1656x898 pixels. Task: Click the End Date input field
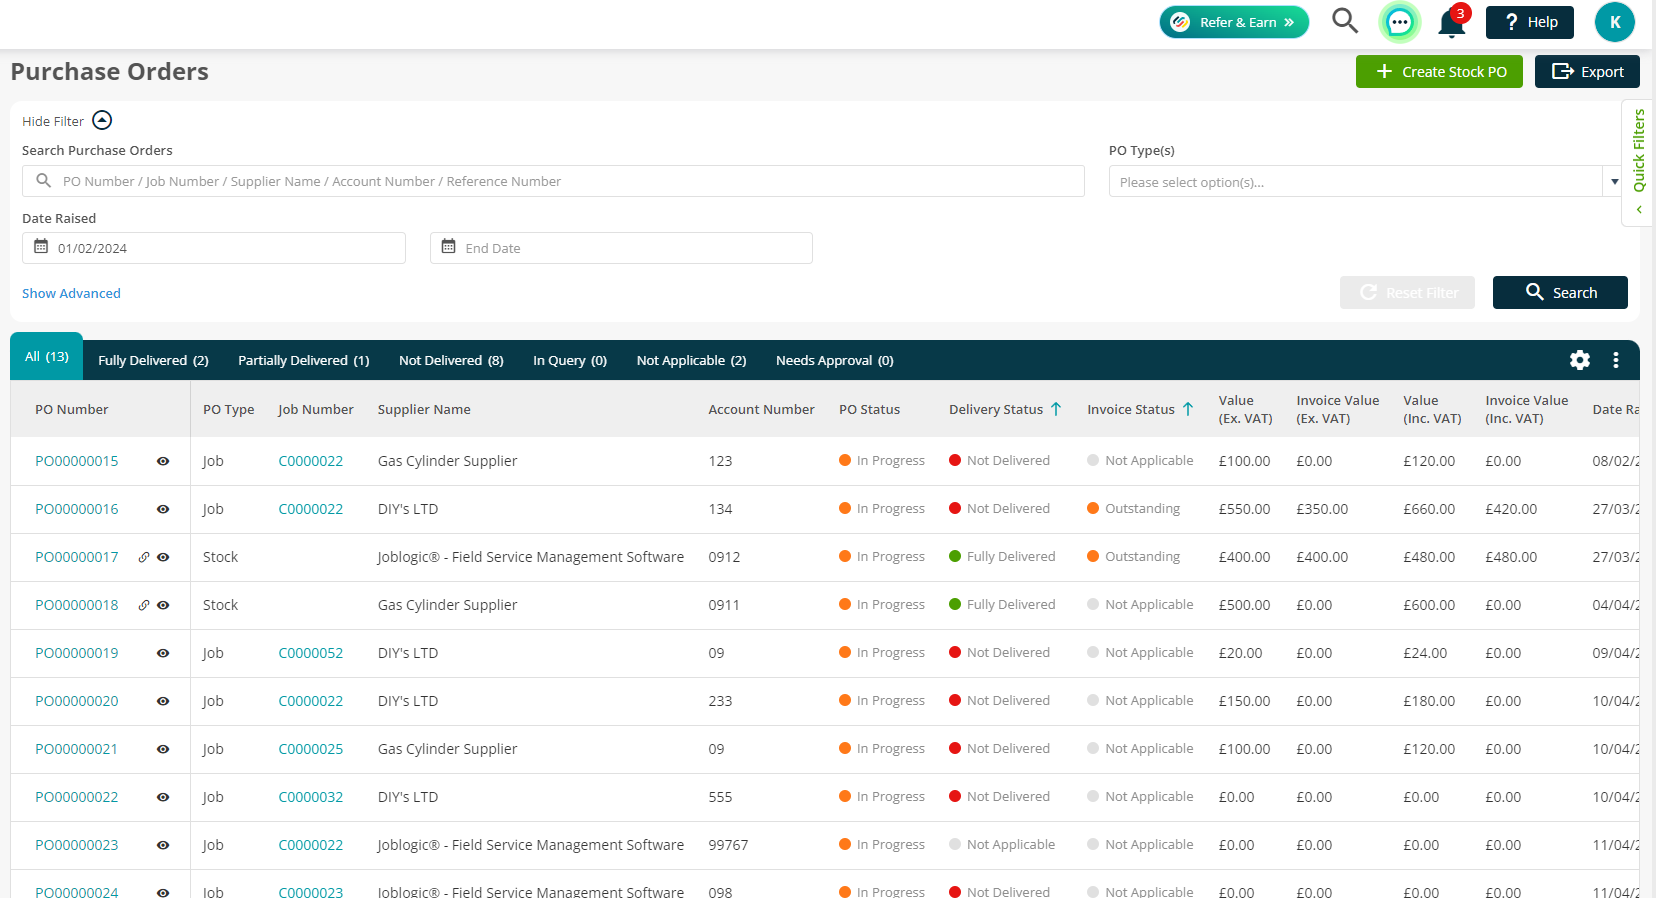tap(621, 248)
